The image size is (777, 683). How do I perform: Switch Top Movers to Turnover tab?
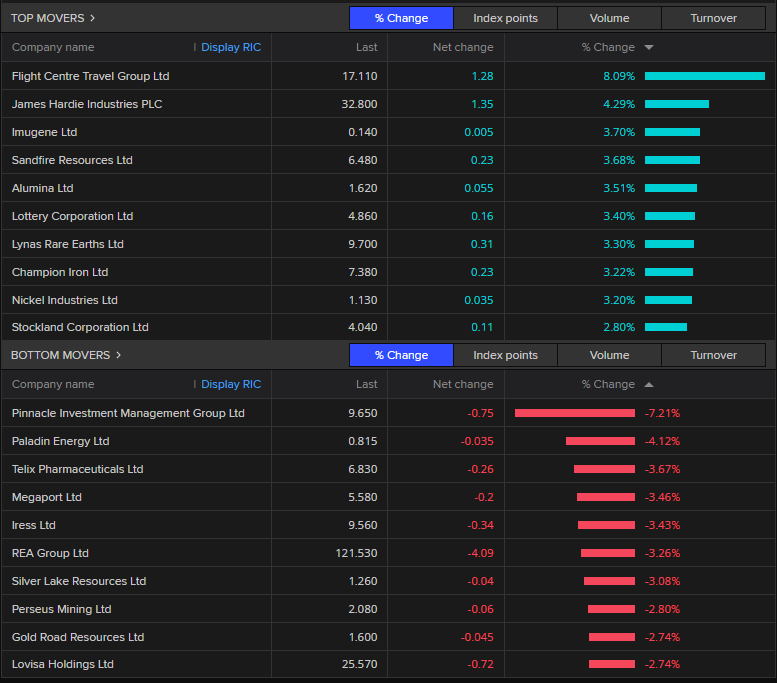[x=714, y=18]
